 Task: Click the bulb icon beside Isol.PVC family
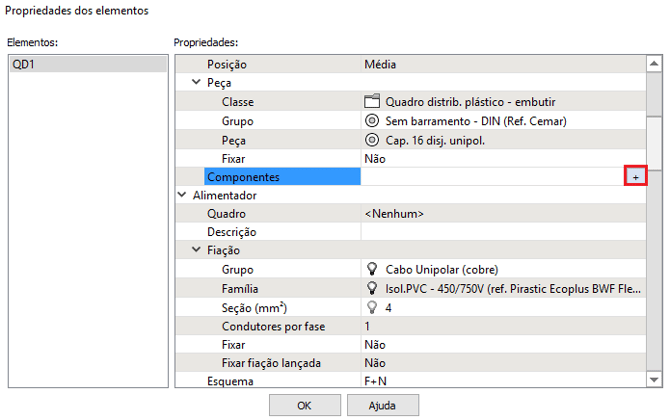pyautogui.click(x=373, y=288)
